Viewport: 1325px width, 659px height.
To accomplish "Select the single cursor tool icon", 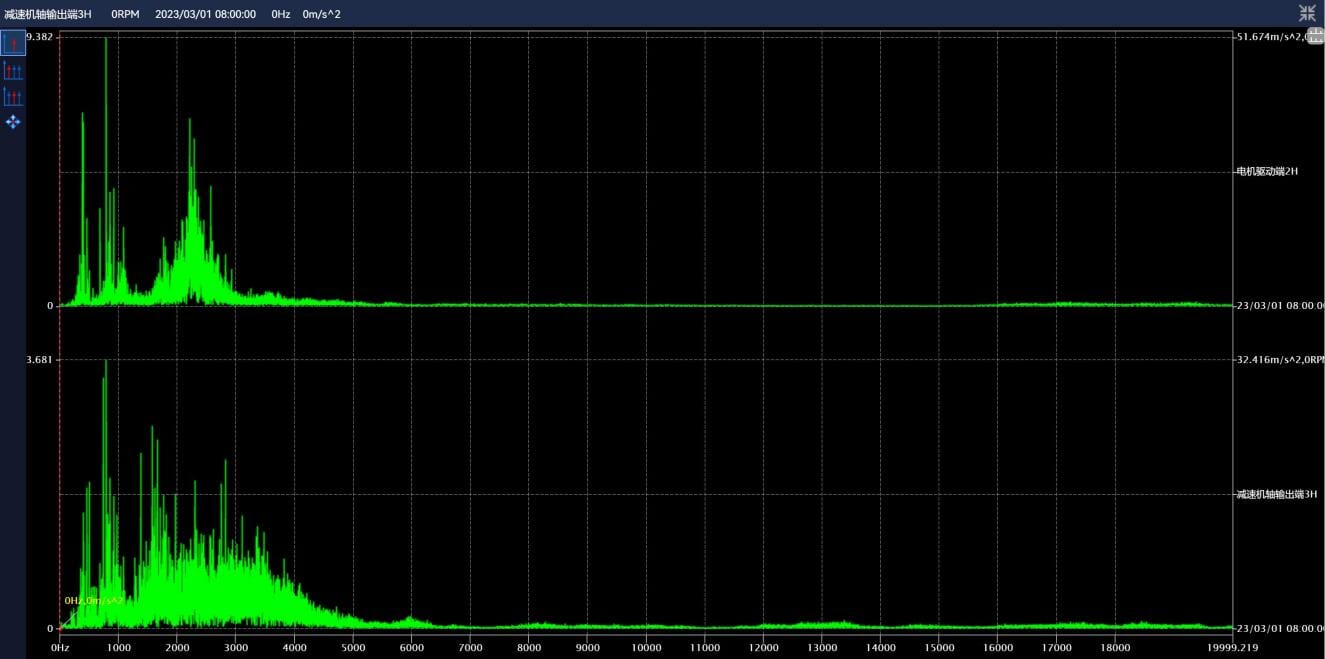I will pyautogui.click(x=13, y=43).
